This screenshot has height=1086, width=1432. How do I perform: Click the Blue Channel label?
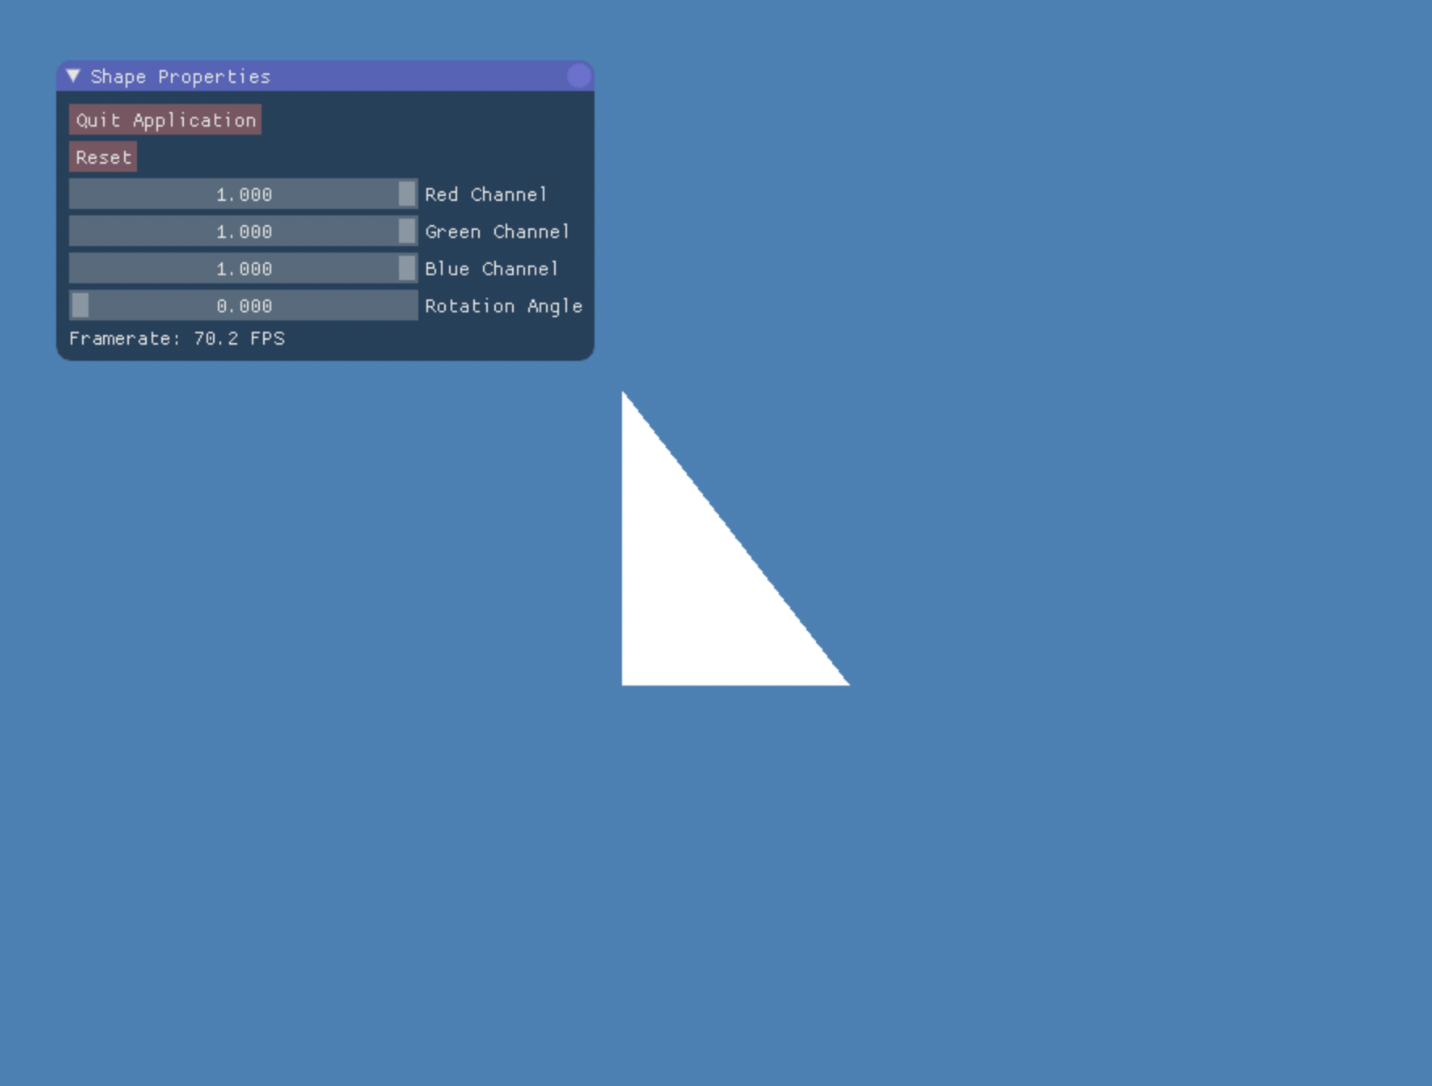491,268
